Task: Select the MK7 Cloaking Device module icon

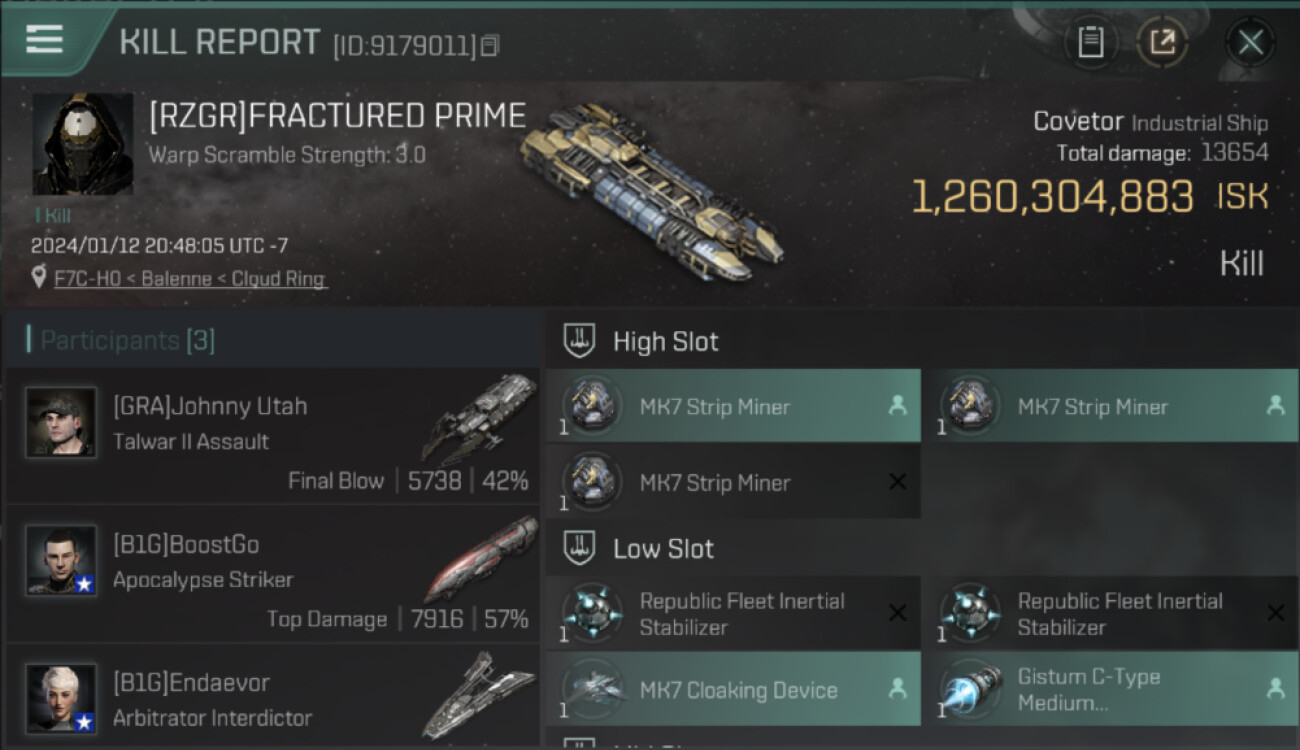Action: point(592,690)
